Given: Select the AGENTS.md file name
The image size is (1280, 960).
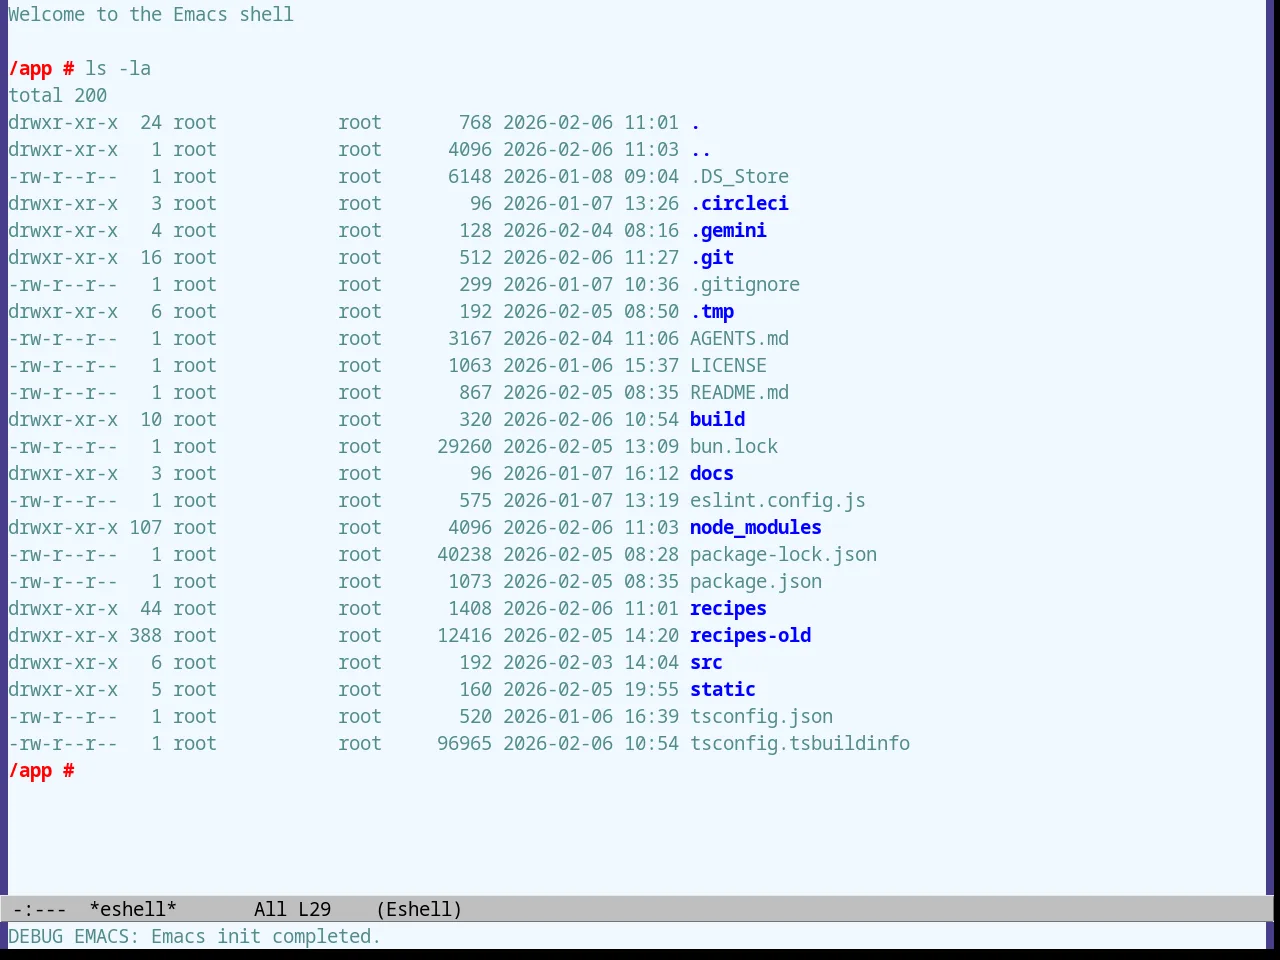Looking at the screenshot, I should coord(739,338).
